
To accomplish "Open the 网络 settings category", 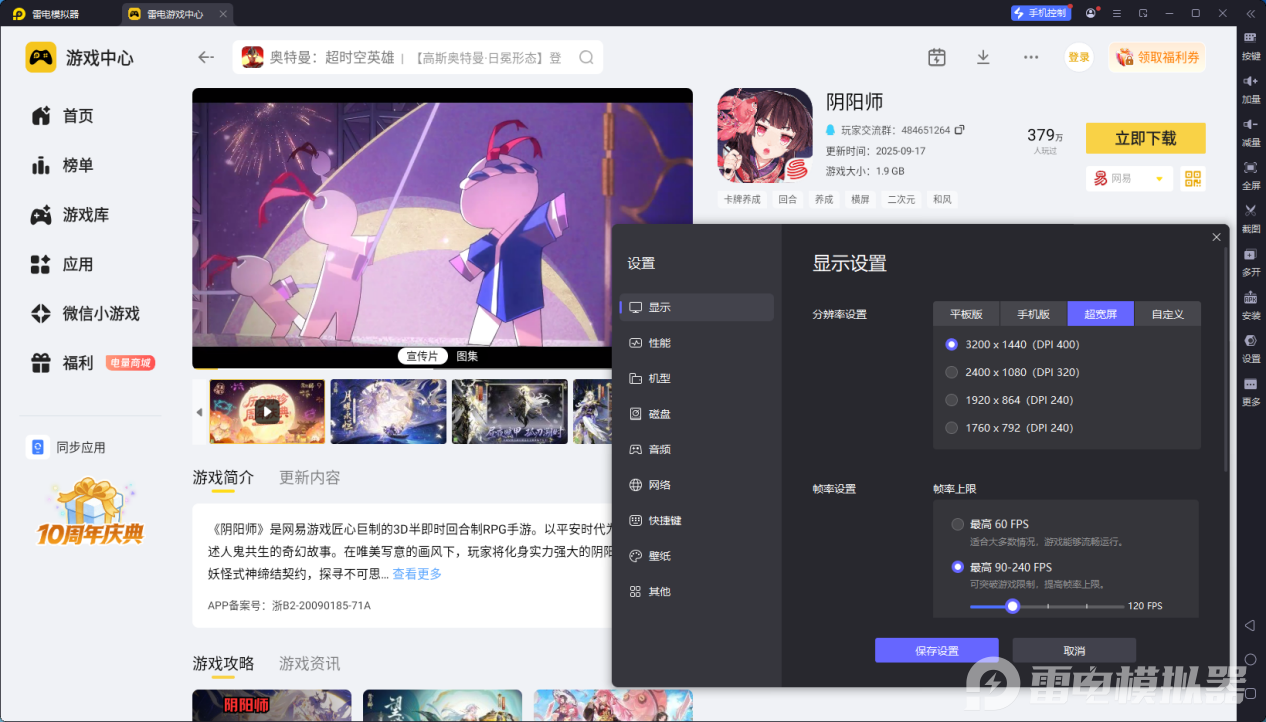I will (697, 485).
